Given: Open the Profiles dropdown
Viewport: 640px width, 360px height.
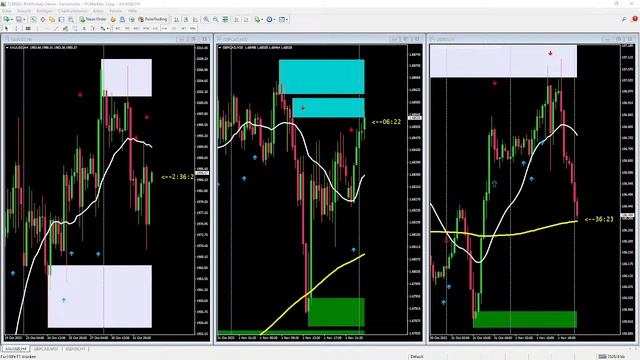Looking at the screenshot, I should 20,19.
